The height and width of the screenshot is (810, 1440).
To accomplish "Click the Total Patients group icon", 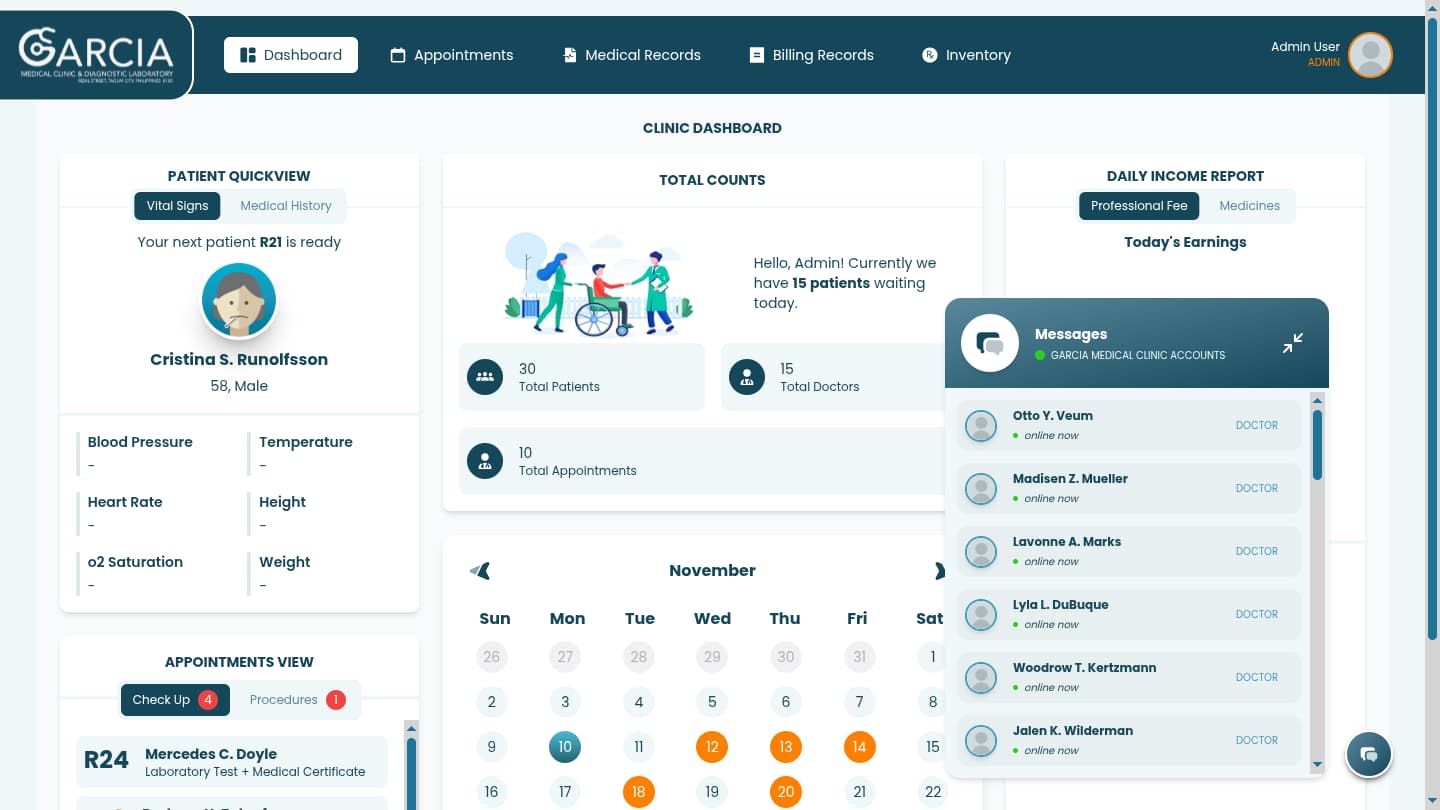I will click(x=485, y=377).
